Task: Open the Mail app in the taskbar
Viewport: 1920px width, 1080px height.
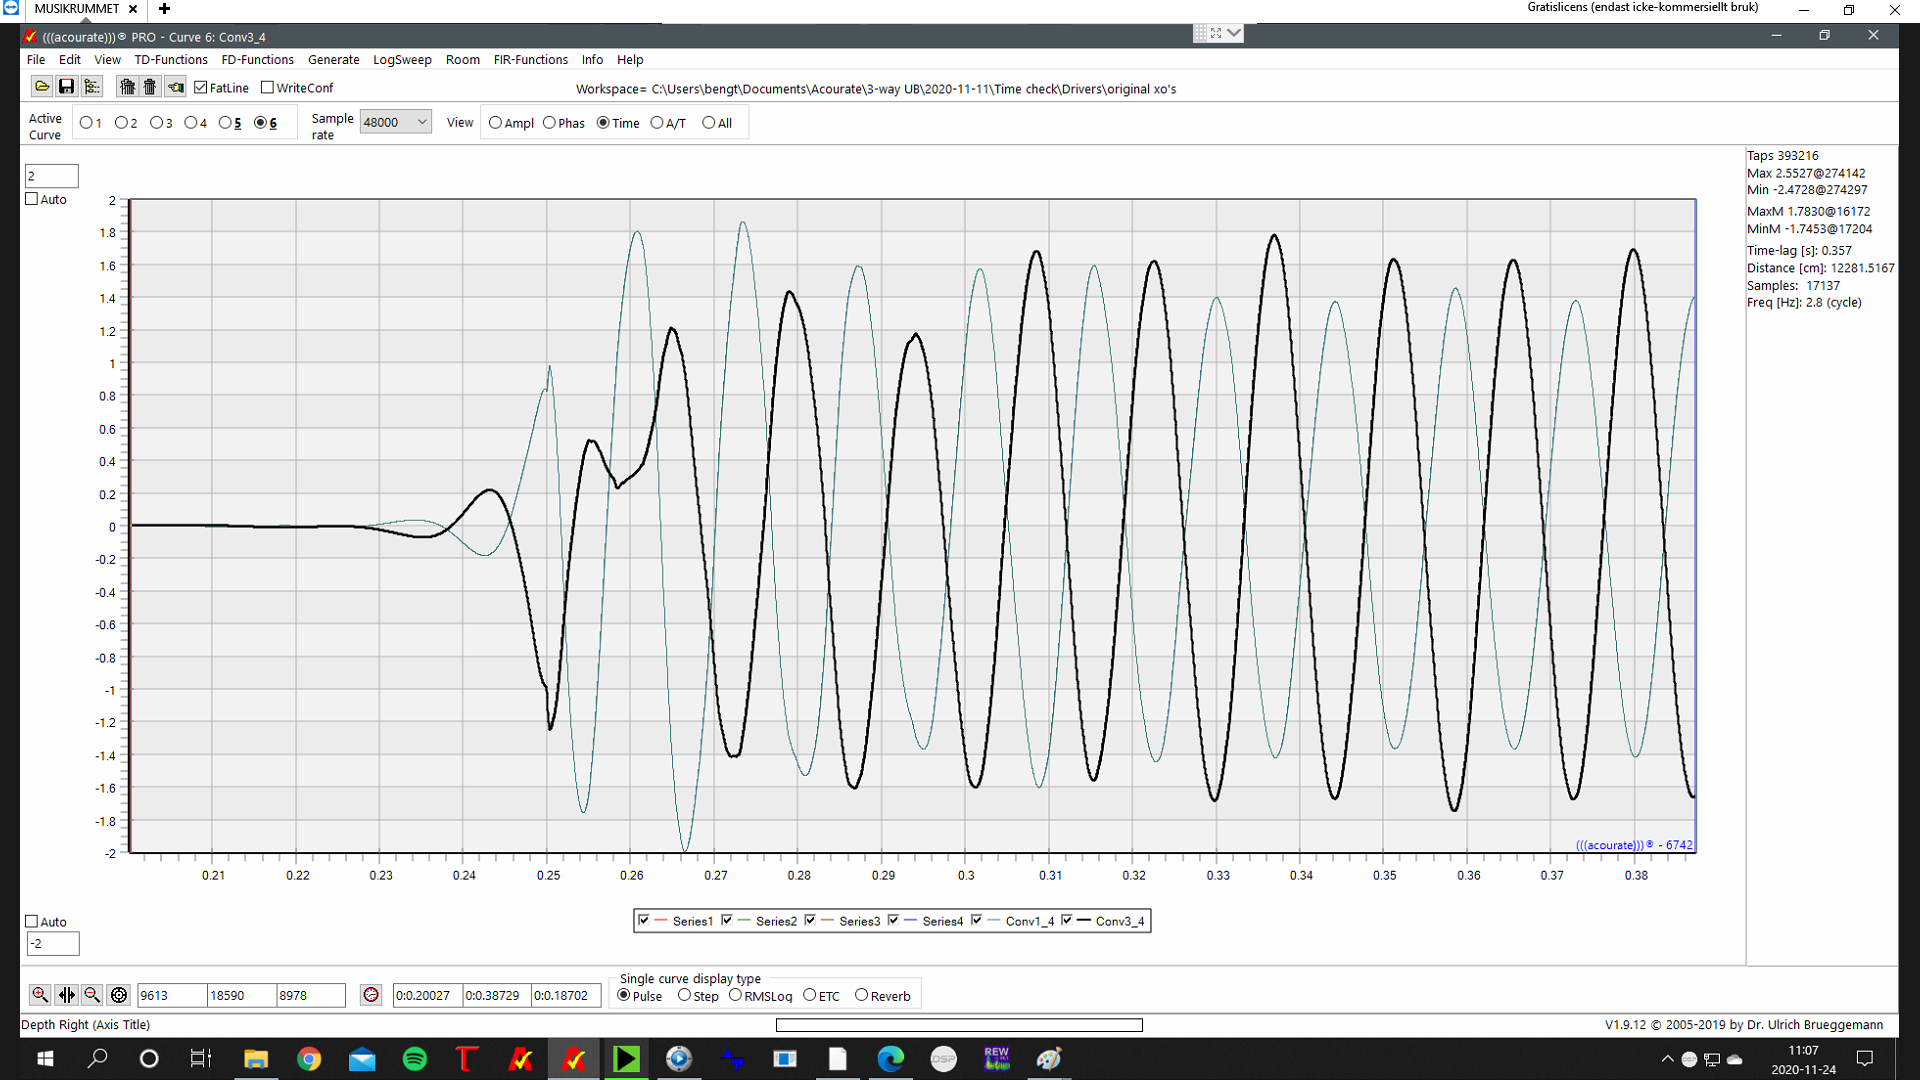Action: (x=362, y=1059)
